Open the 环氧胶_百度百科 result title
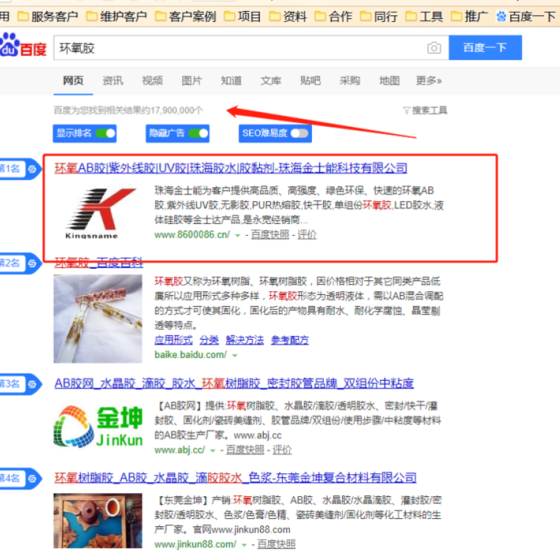The image size is (560, 560). (99, 262)
